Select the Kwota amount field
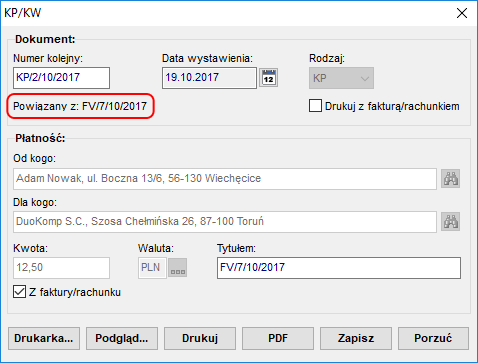The width and height of the screenshot is (478, 363). point(61,268)
